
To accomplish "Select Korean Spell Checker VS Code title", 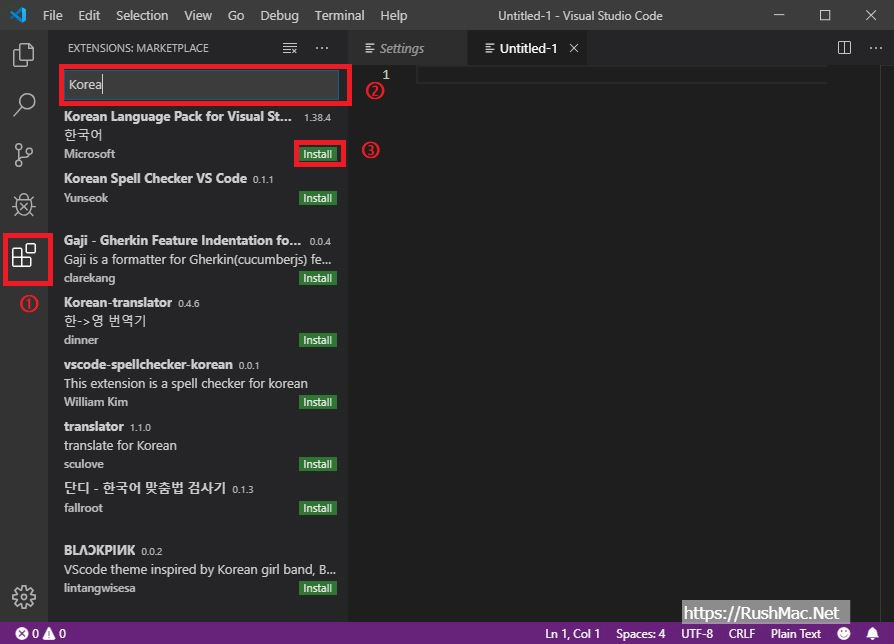I will click(x=155, y=178).
